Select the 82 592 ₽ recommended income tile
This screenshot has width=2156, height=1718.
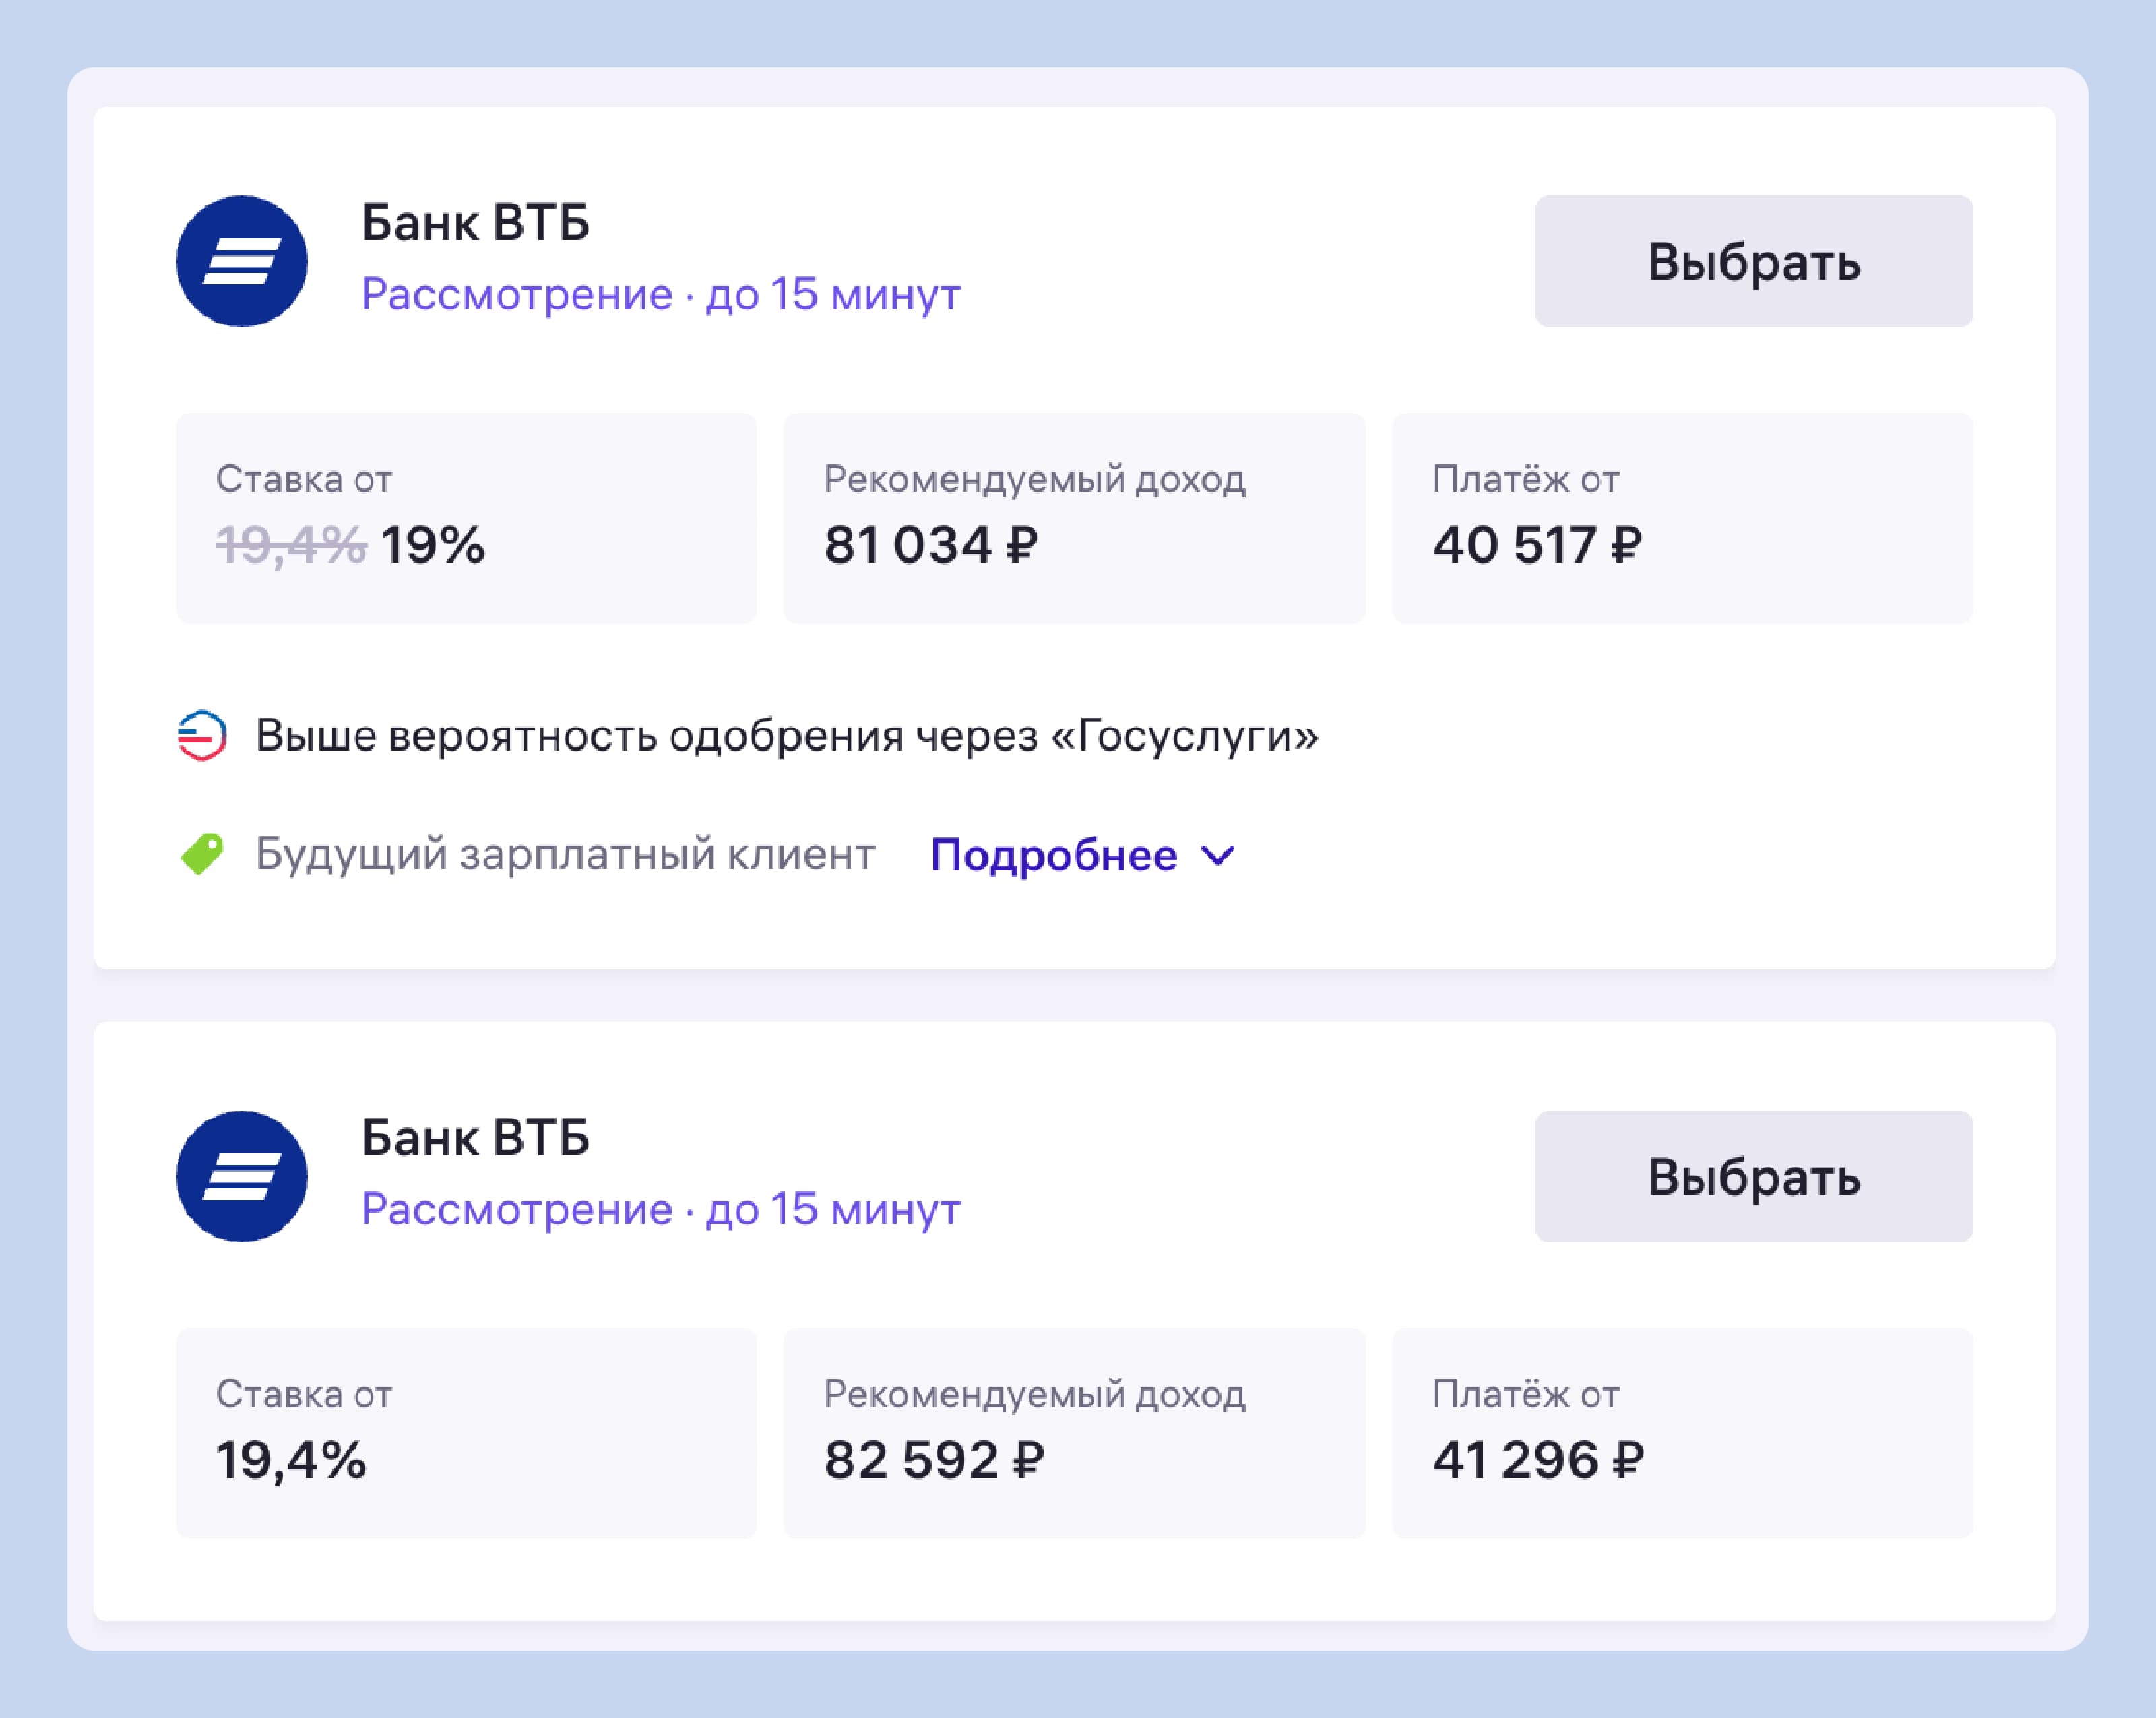pyautogui.click(x=1074, y=1433)
